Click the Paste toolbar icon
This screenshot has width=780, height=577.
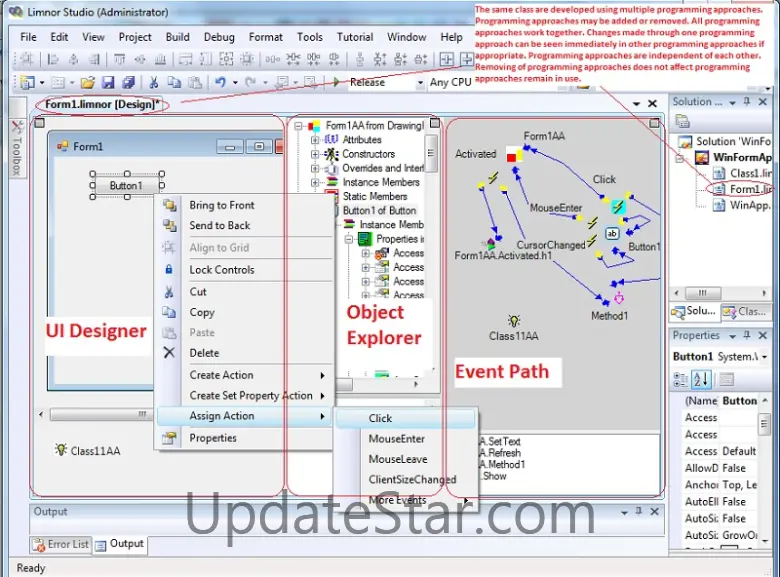pyautogui.click(x=195, y=83)
